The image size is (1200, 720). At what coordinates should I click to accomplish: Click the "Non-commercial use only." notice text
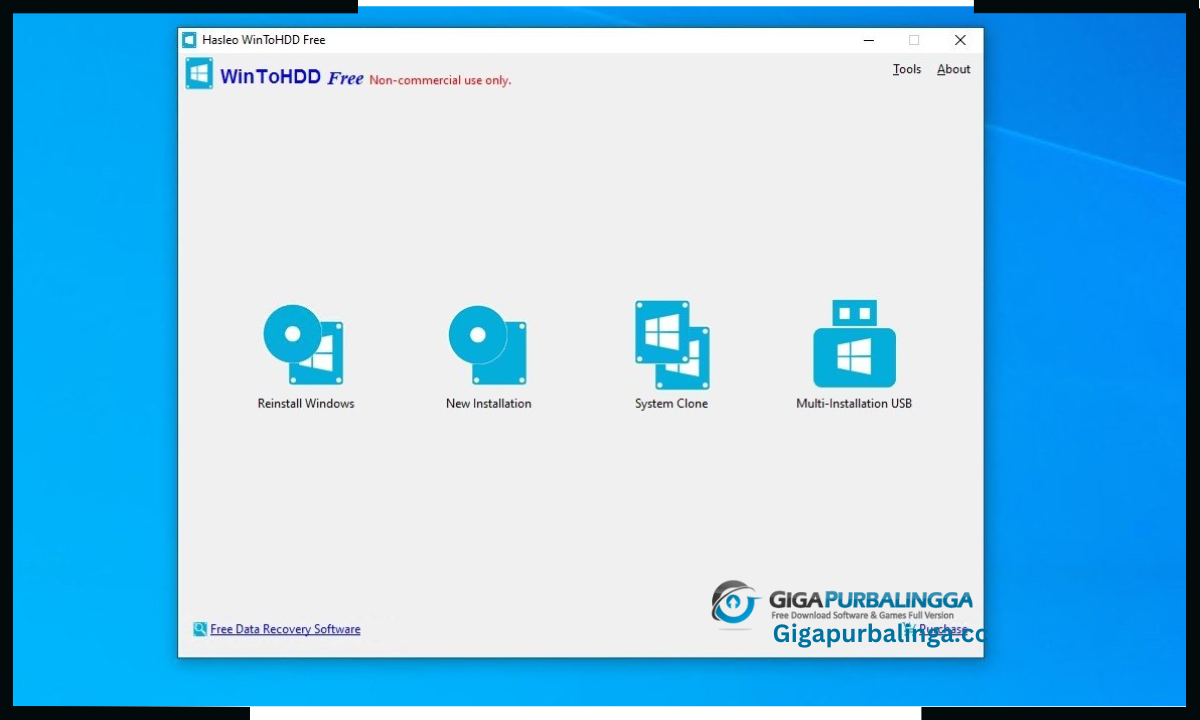[x=440, y=80]
